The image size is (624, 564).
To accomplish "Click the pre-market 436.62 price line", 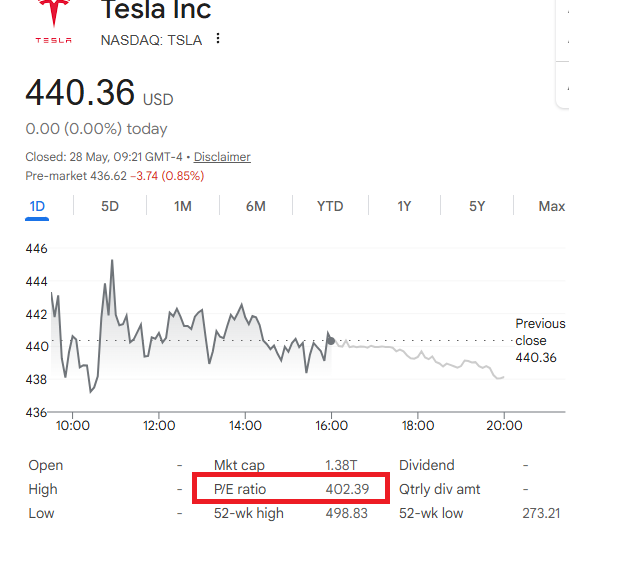I will click(x=115, y=176).
